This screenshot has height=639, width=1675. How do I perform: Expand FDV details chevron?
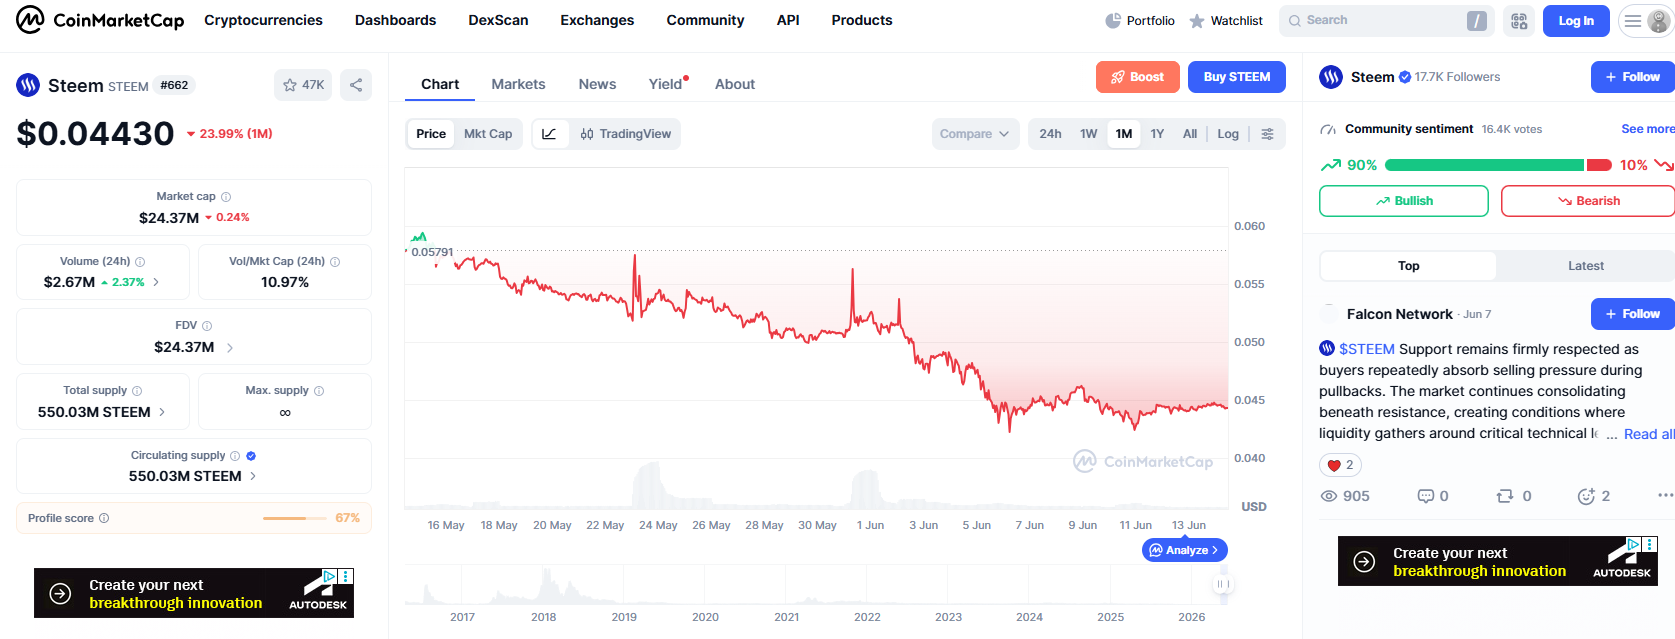[230, 348]
